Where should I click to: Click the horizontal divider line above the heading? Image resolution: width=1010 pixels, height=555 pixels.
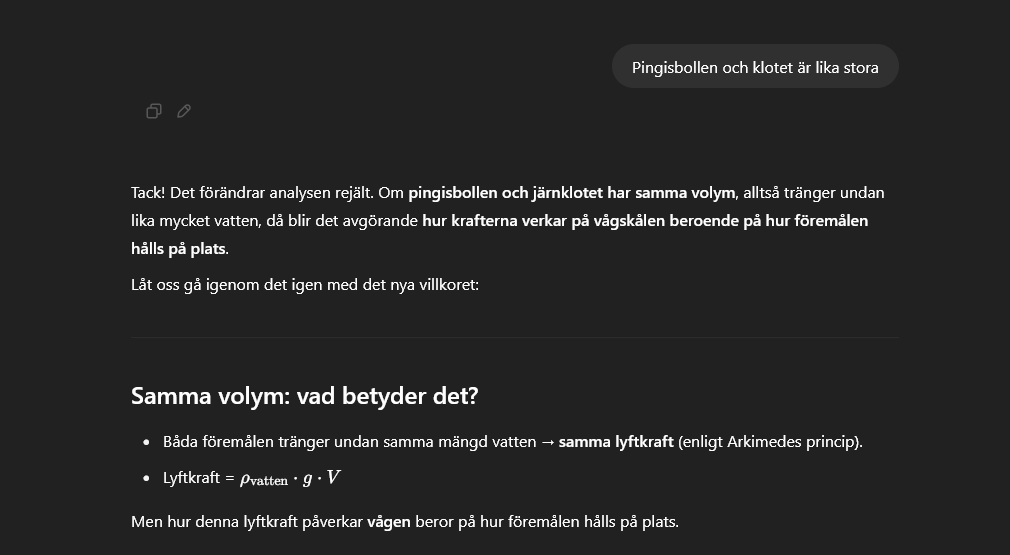pyautogui.click(x=514, y=338)
